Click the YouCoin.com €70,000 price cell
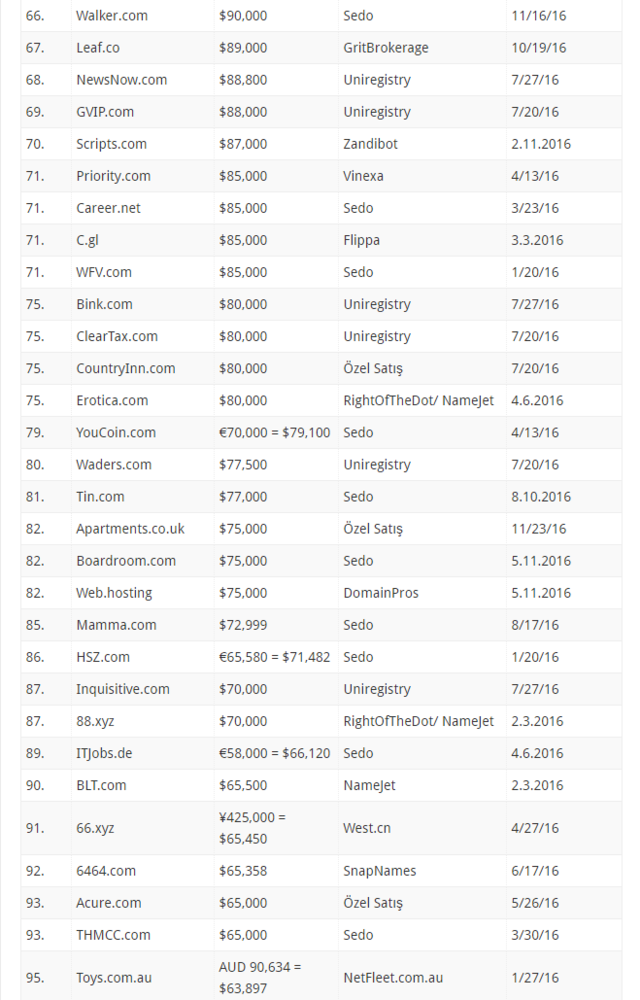 tap(274, 432)
